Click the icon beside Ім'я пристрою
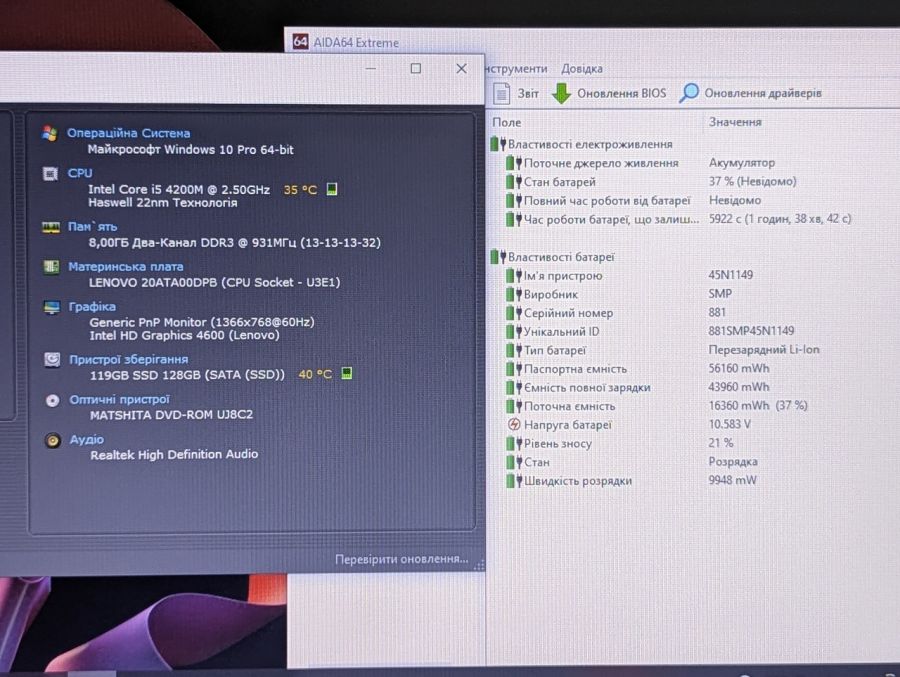The width and height of the screenshot is (900, 677). (x=514, y=276)
